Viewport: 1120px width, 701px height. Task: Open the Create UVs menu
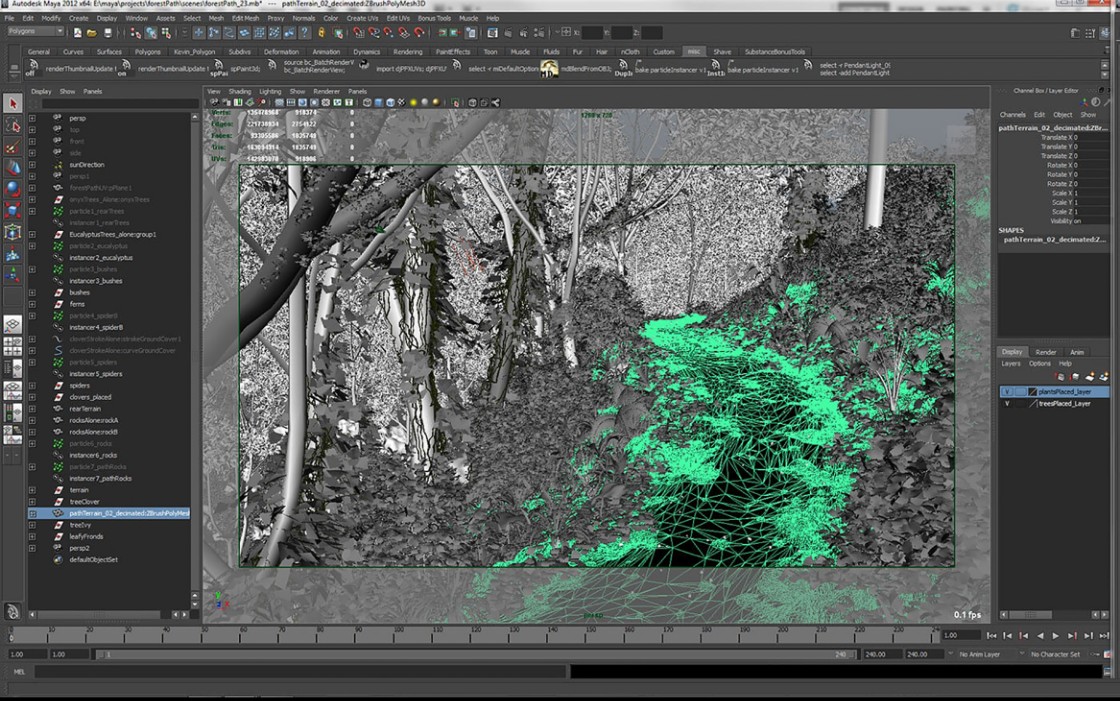click(x=361, y=18)
